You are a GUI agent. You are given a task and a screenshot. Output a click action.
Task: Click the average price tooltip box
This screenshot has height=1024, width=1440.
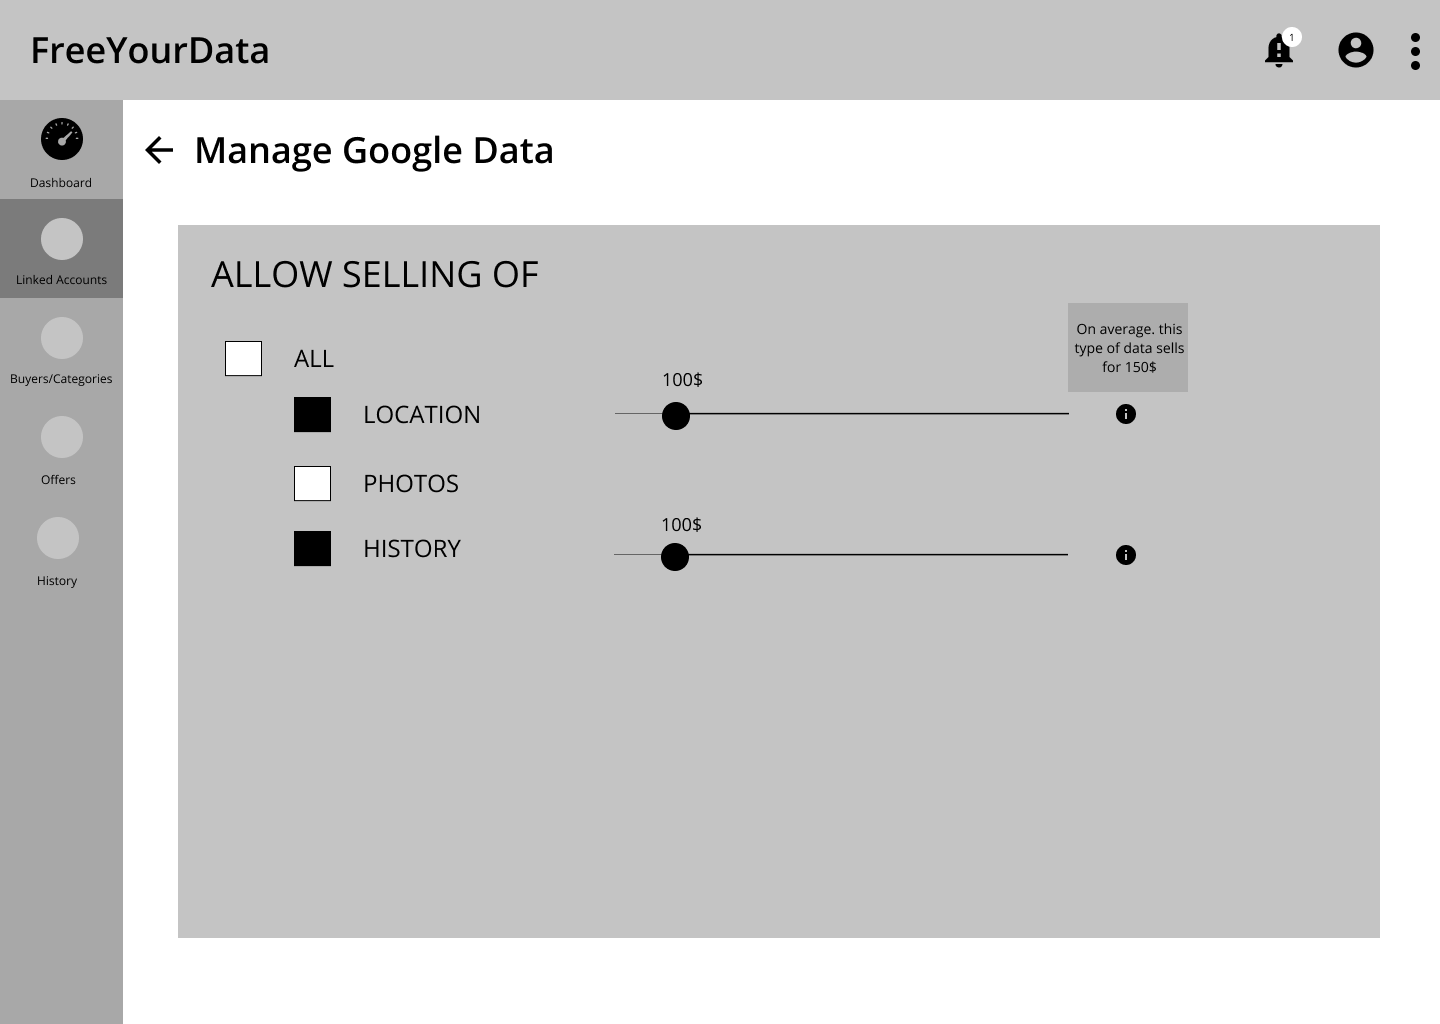[1128, 347]
